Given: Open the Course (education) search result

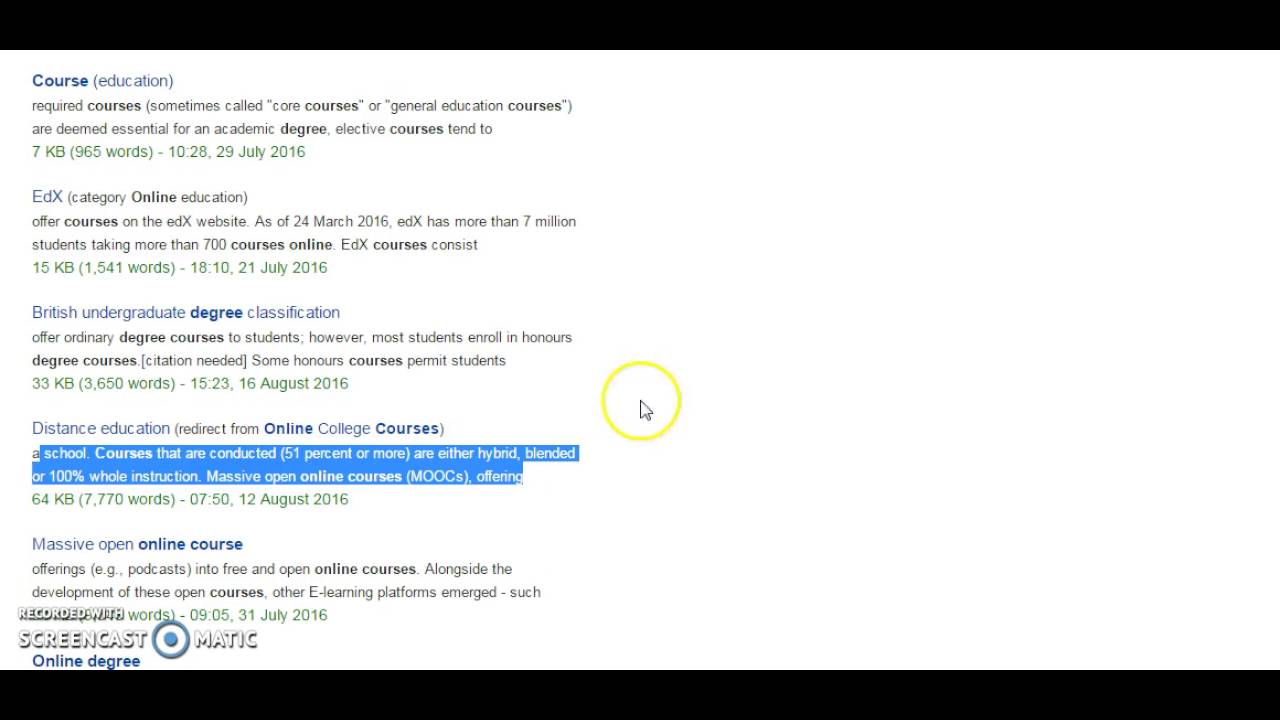Looking at the screenshot, I should coord(102,81).
